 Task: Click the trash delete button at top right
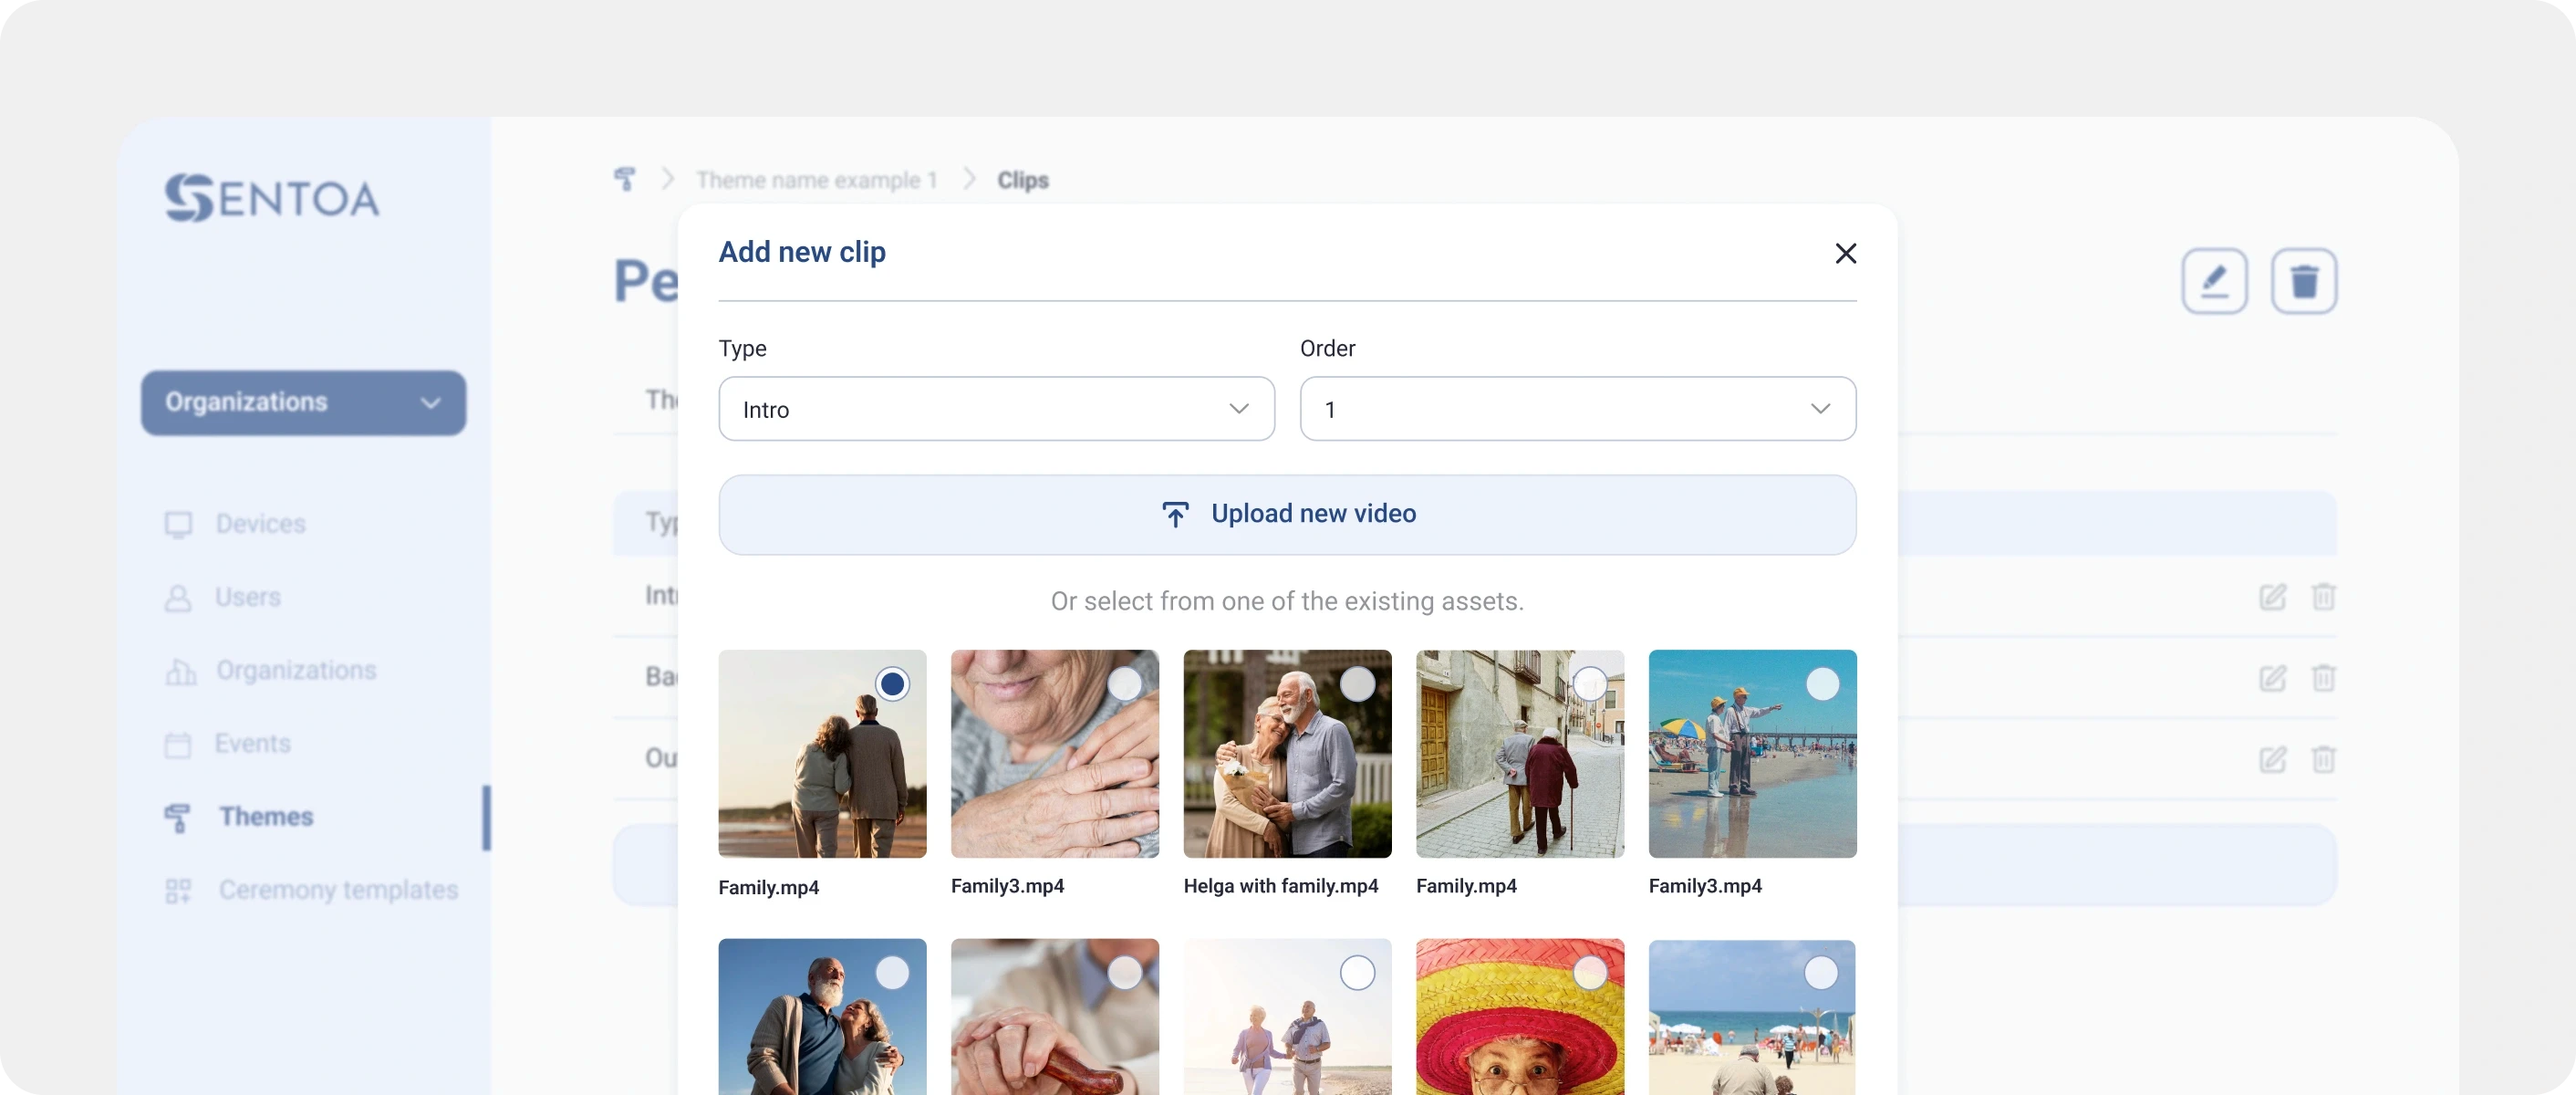tap(2303, 281)
